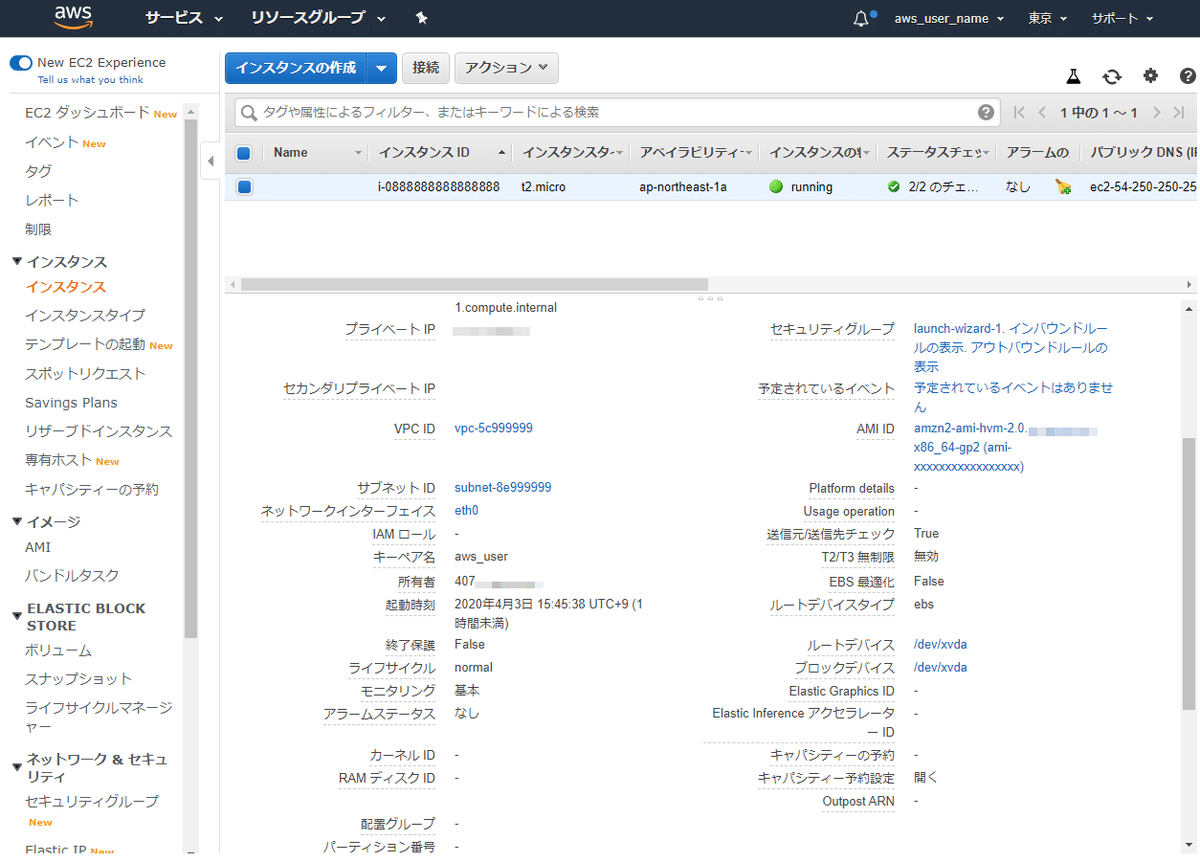Collapse the side navigation panel arrow
Screen dimensions: 1200x858
[x=210, y=161]
